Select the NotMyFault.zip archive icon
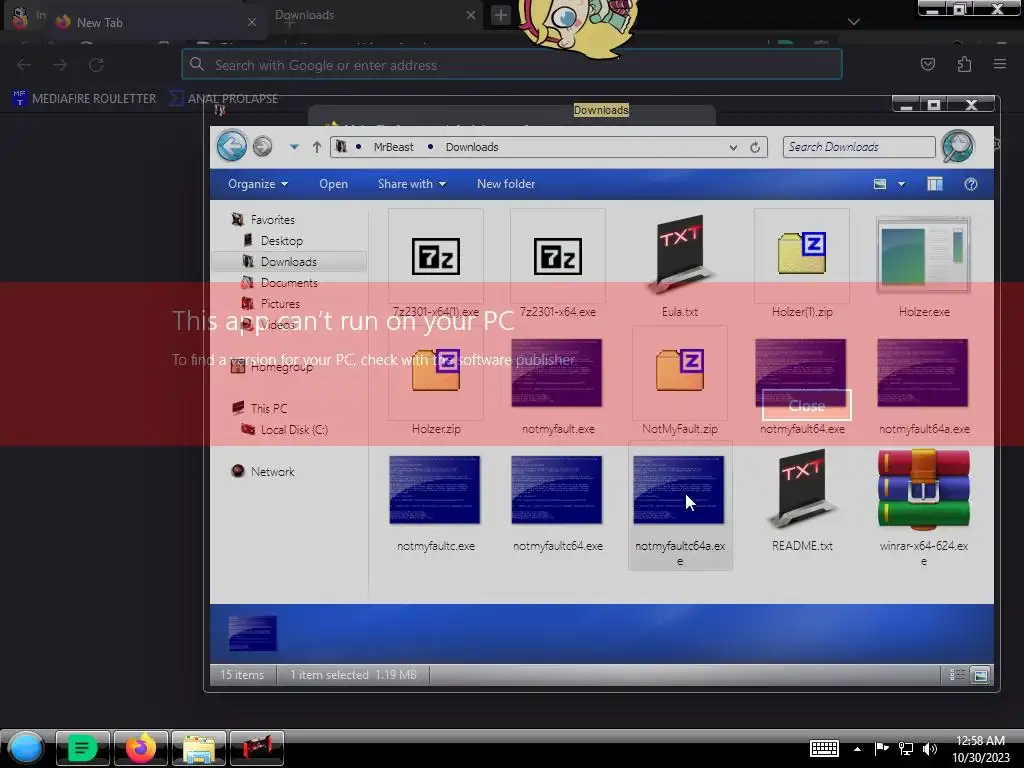The image size is (1024, 768). tap(680, 372)
